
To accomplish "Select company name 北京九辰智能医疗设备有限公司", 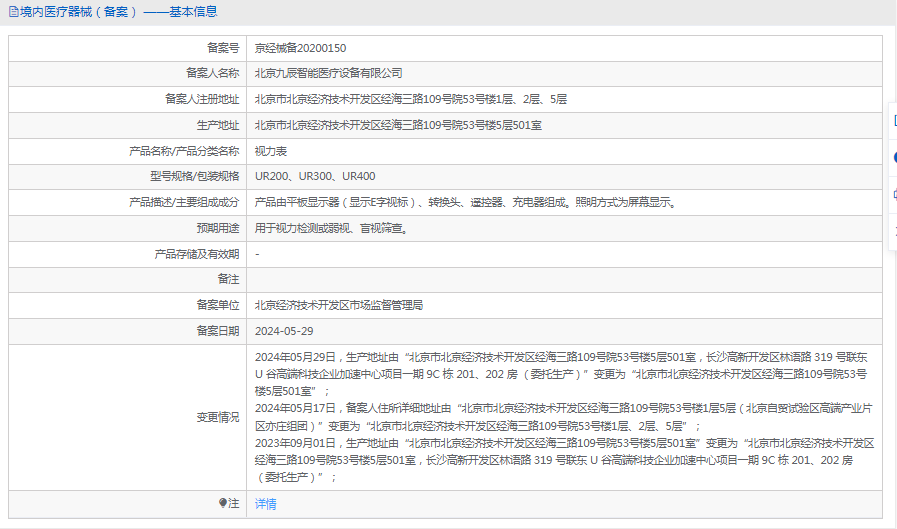I will click(x=328, y=73).
